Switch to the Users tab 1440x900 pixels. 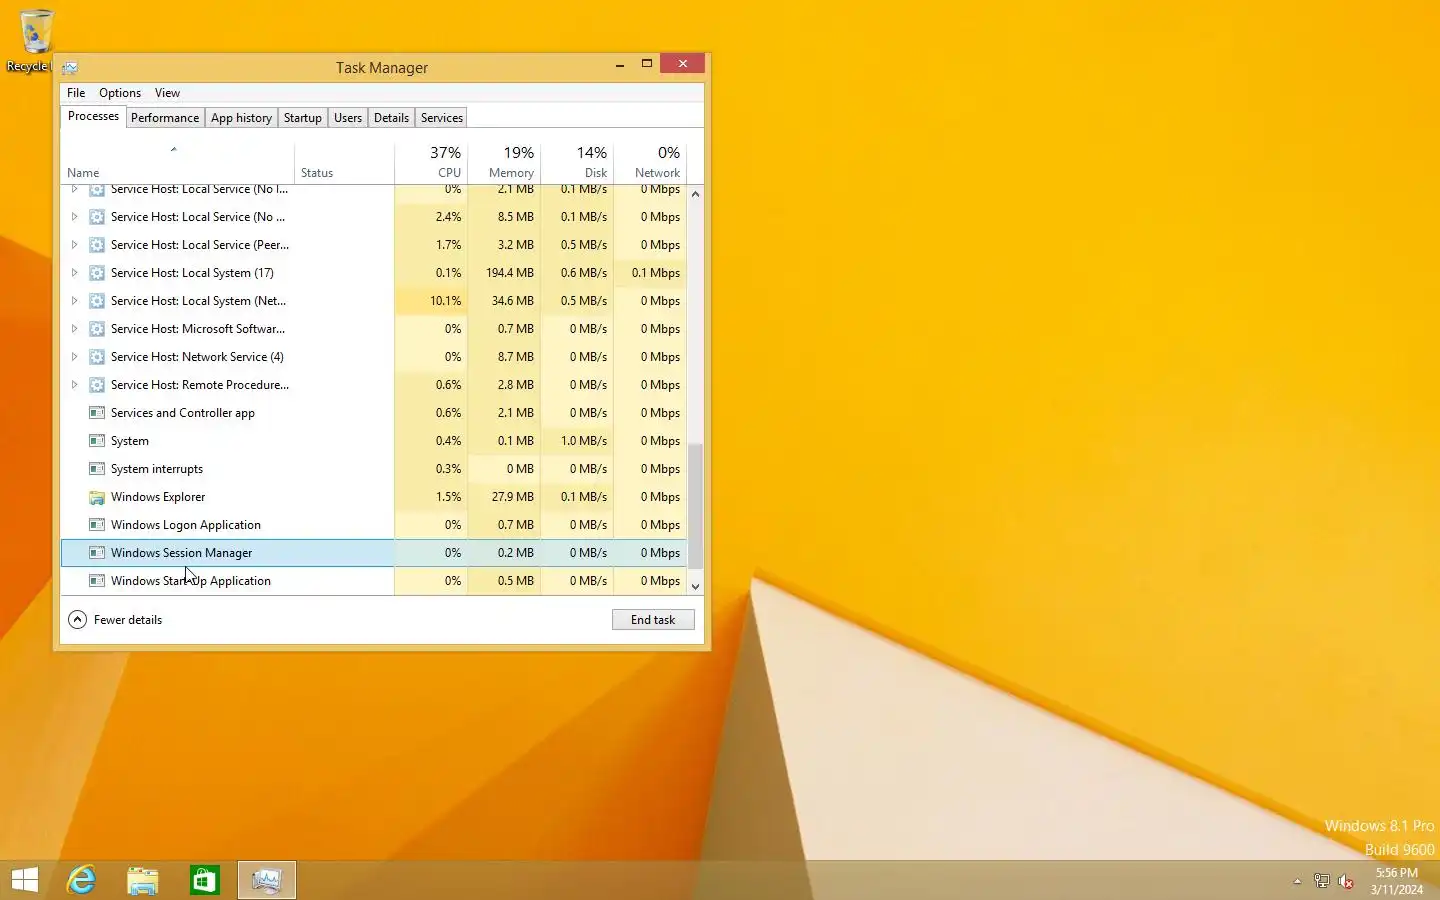click(348, 118)
